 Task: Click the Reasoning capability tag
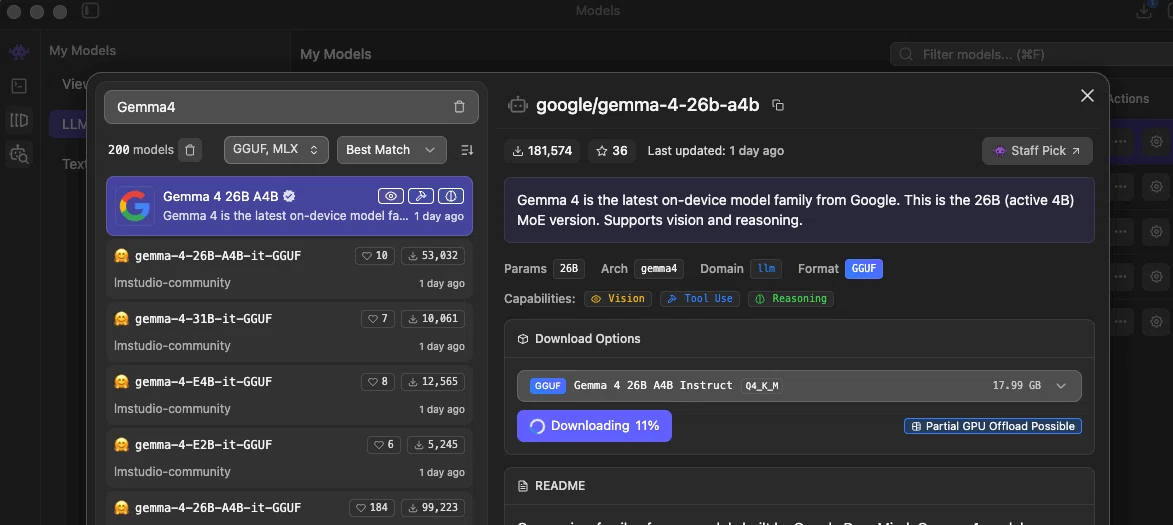click(791, 298)
